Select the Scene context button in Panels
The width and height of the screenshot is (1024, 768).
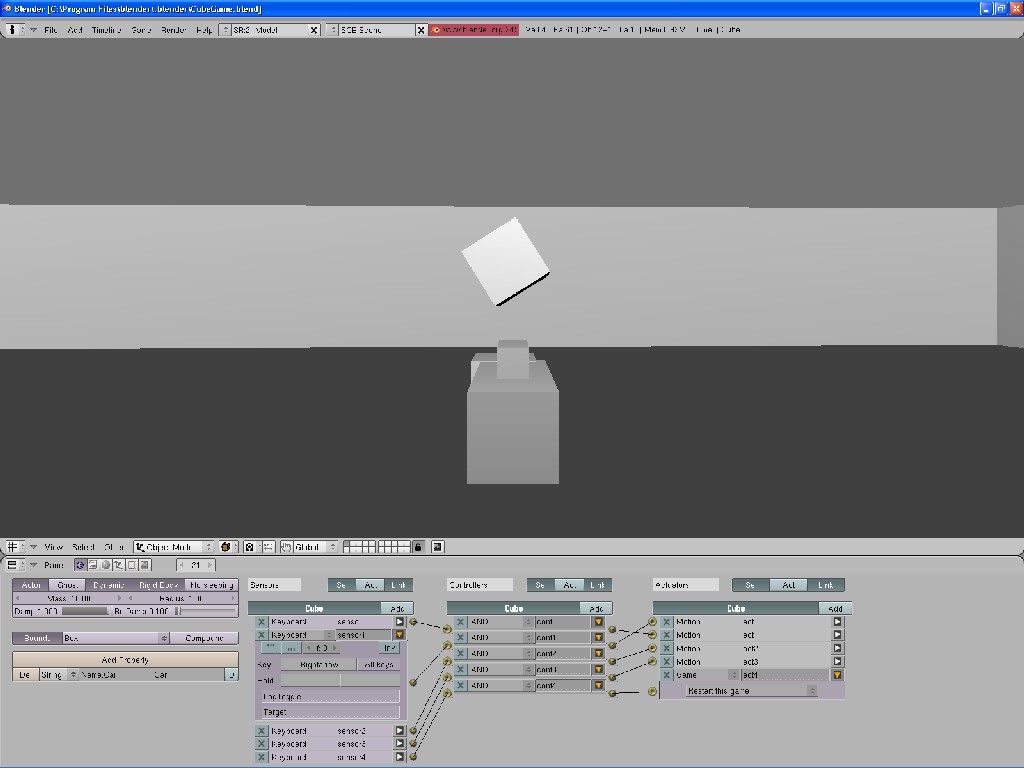(145, 565)
